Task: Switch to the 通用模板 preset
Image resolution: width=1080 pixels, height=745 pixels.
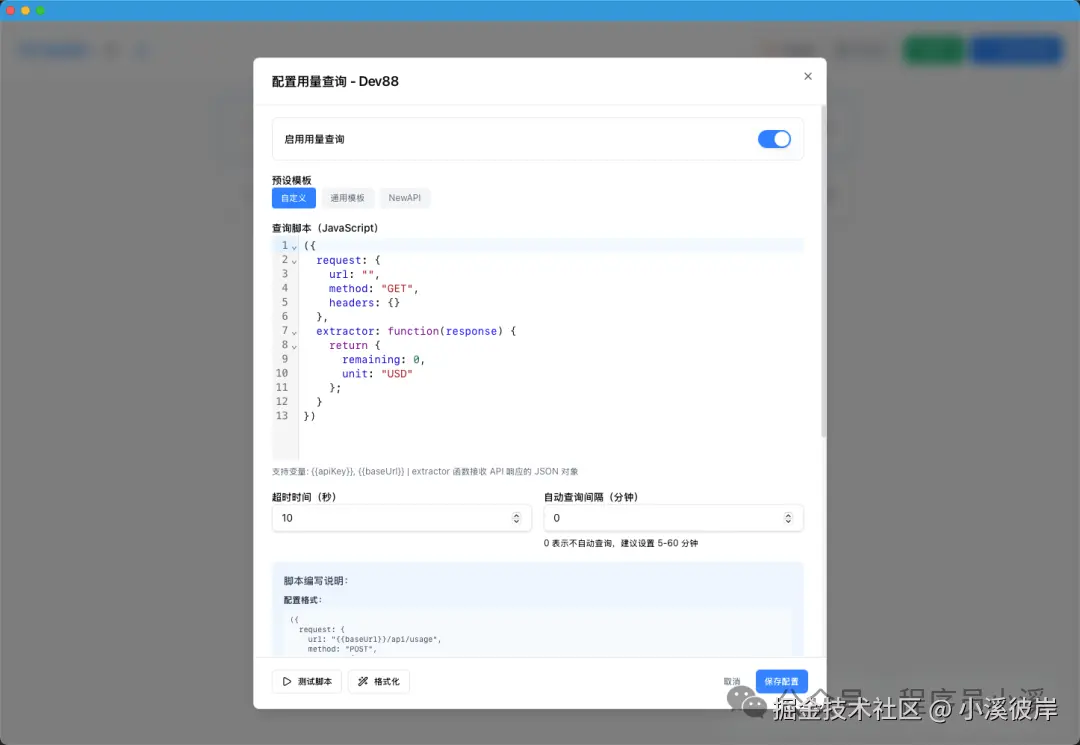Action: [x=347, y=197]
